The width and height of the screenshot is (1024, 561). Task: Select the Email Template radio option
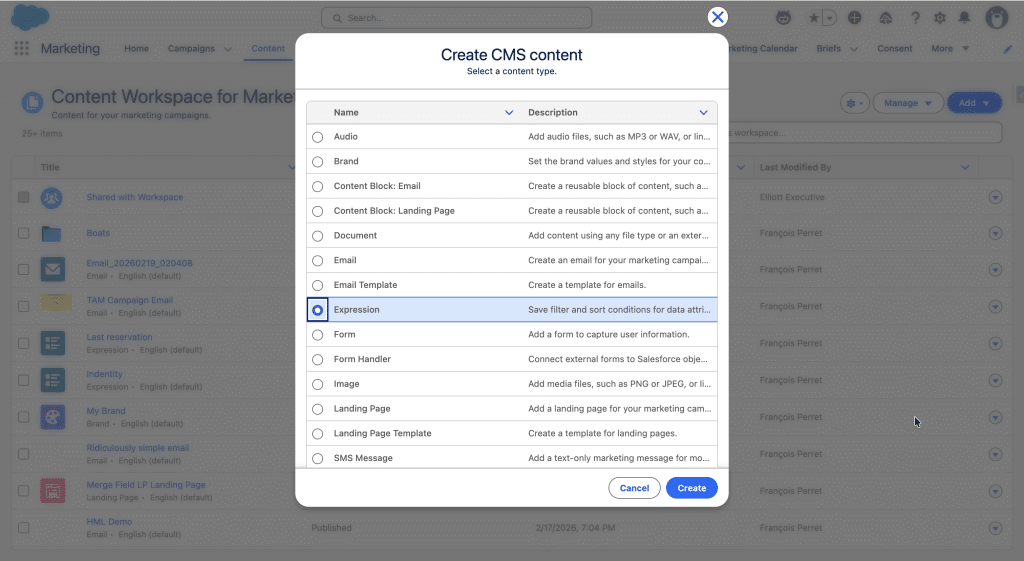(318, 286)
